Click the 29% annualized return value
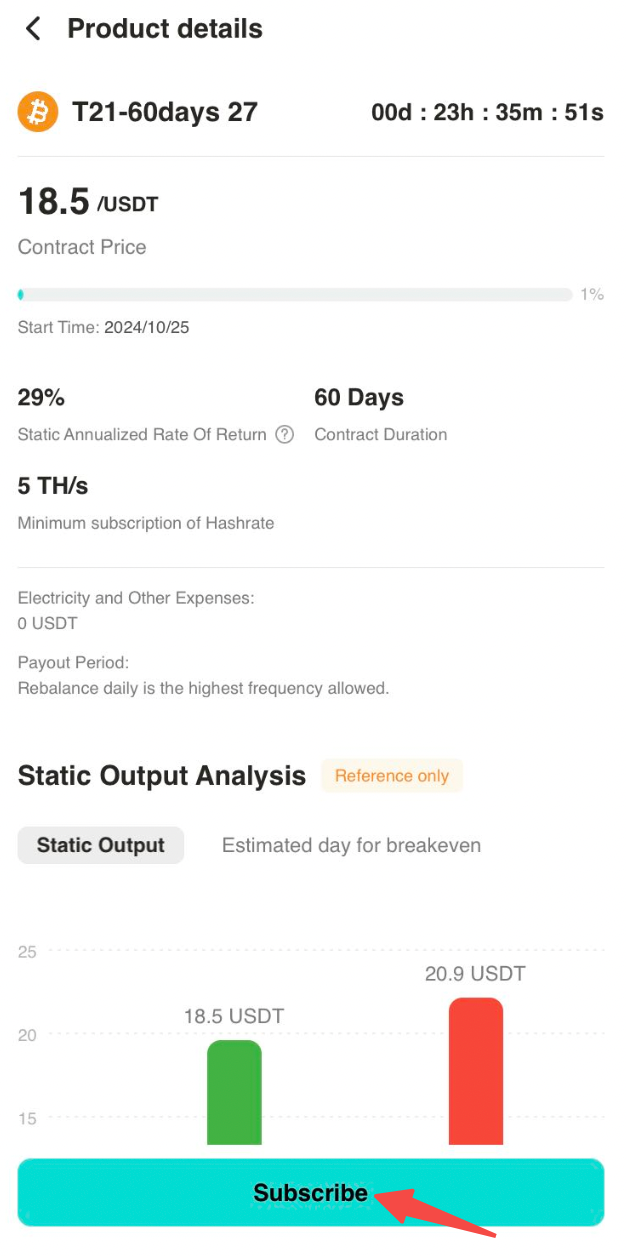Screen dimensions: 626x1256 [41, 397]
